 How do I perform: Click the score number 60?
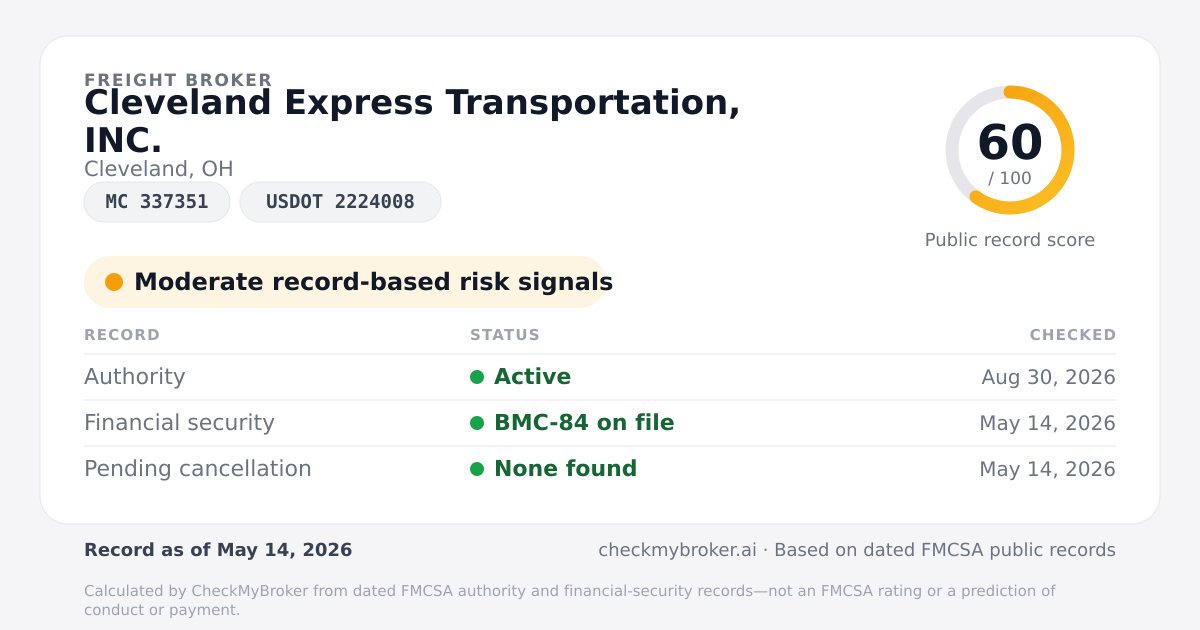coord(1010,143)
